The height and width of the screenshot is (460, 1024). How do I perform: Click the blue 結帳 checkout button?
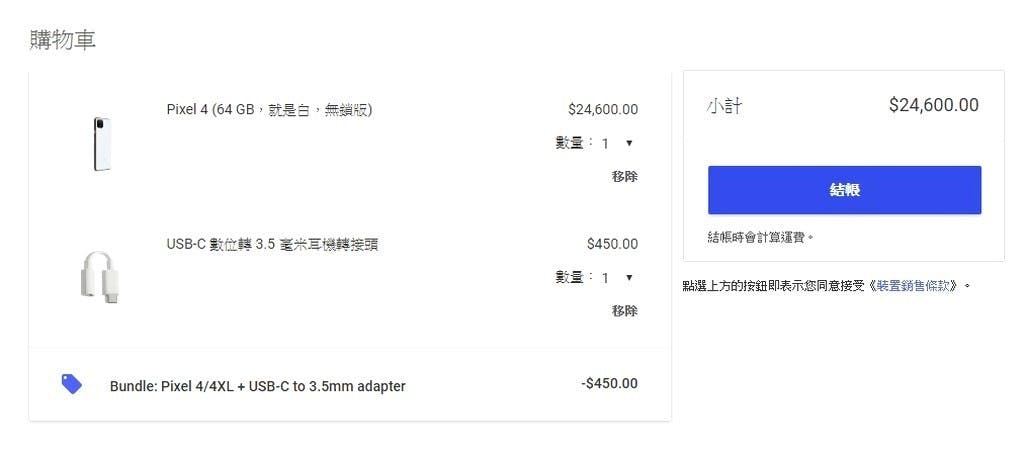[844, 190]
